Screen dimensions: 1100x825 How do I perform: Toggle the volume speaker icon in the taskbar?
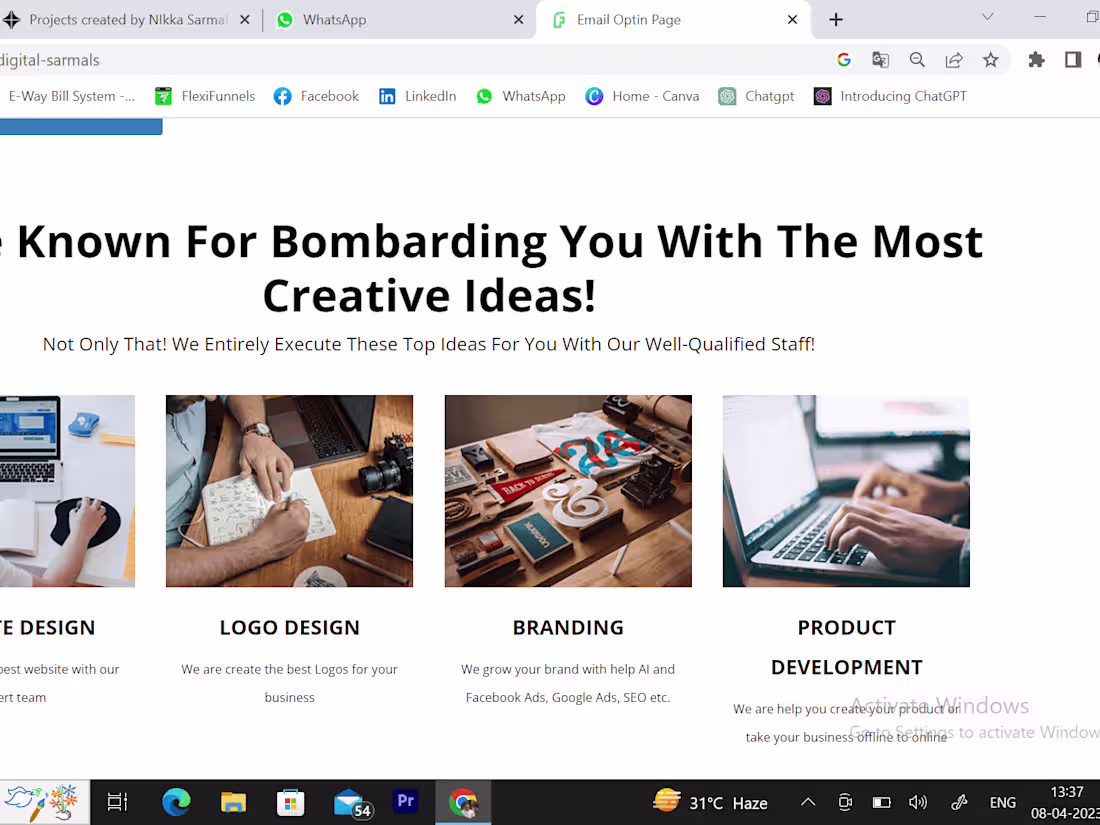pos(918,801)
